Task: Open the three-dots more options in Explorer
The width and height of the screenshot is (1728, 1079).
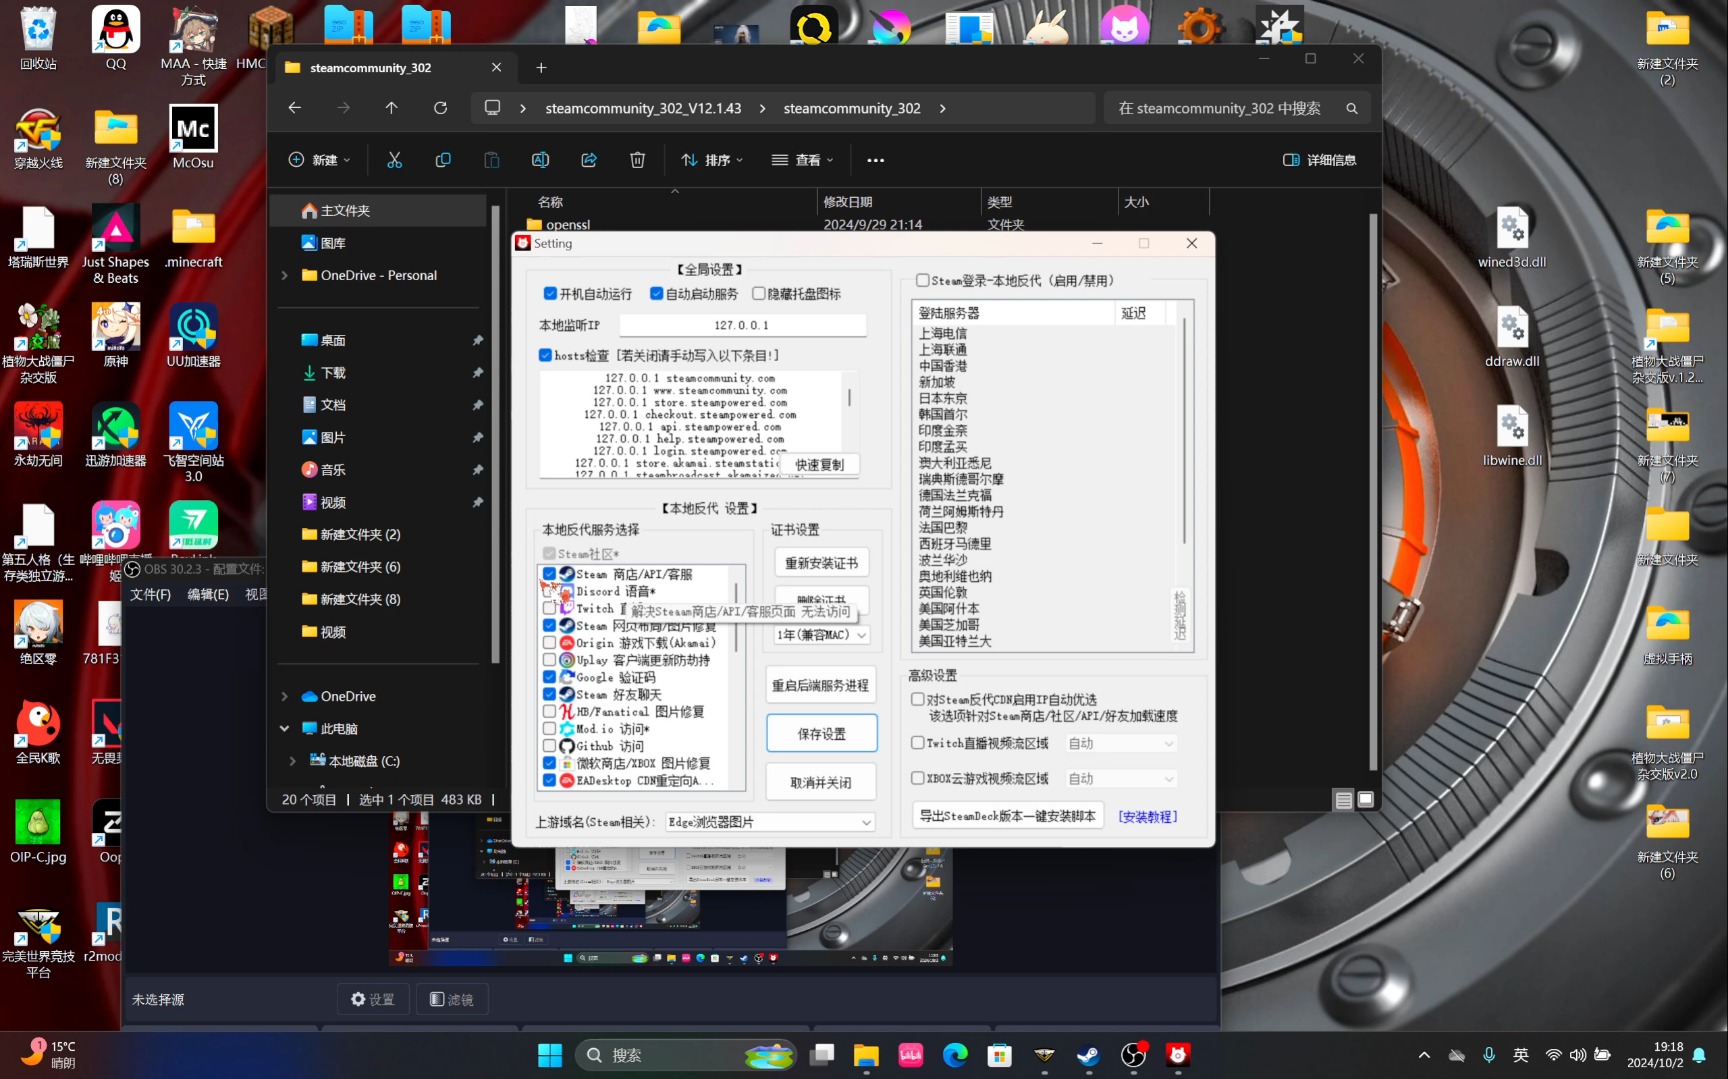Action: click(876, 160)
